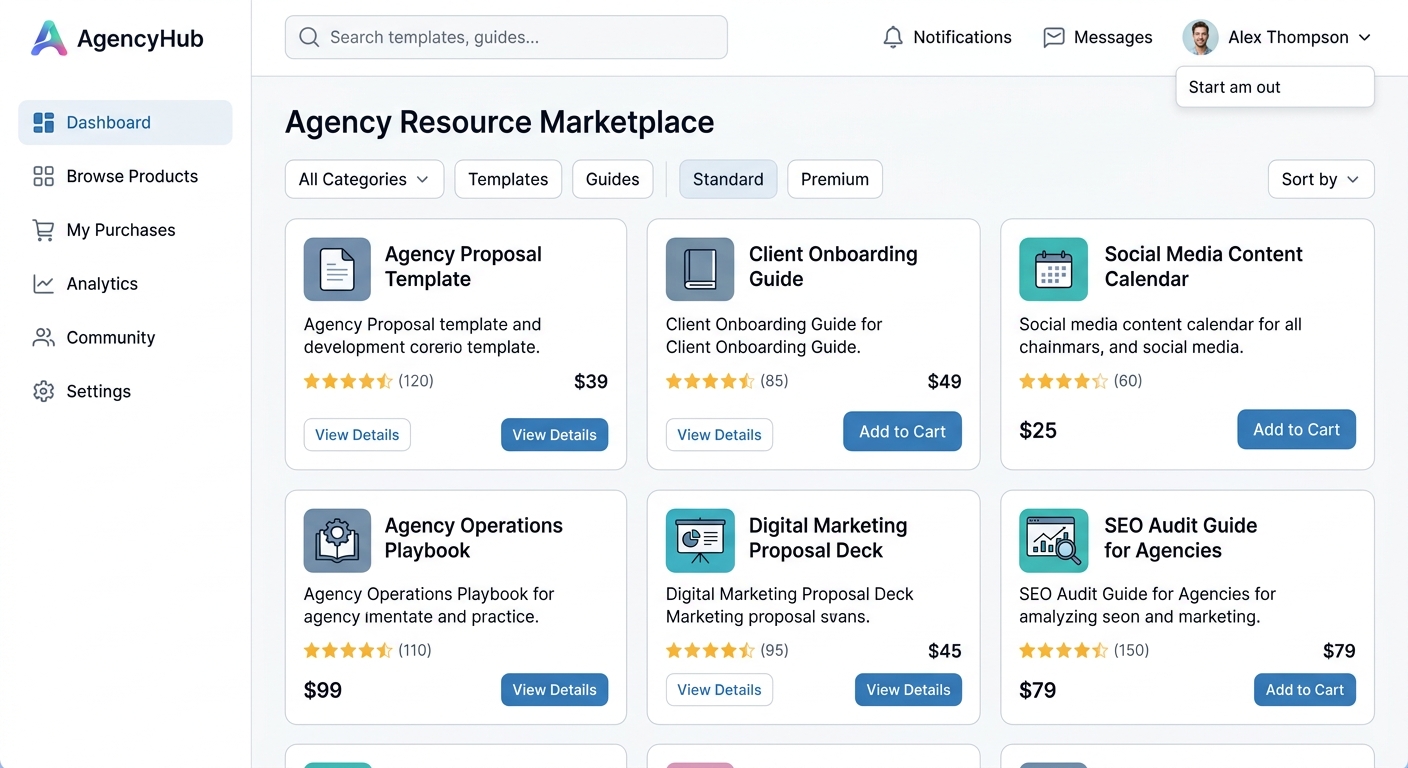Click blue View Details on Agency Proposal Template
1408x768 pixels.
[x=554, y=435]
